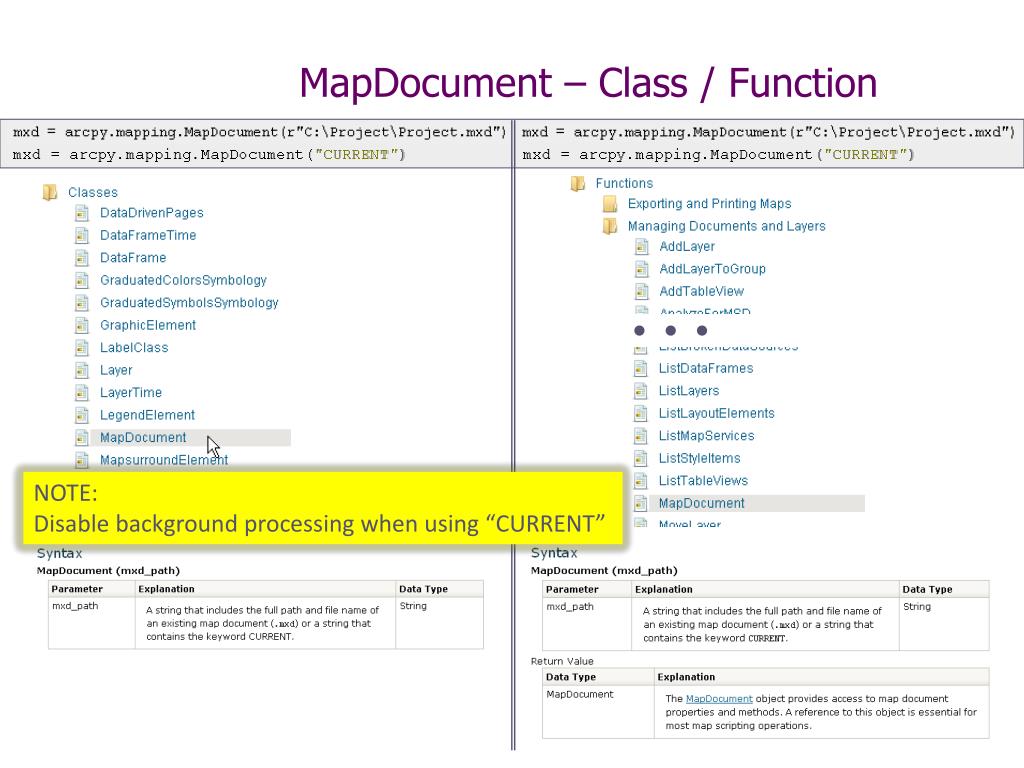Click the page icon beside ListDataFrames
This screenshot has width=1024, height=768.
pos(641,368)
